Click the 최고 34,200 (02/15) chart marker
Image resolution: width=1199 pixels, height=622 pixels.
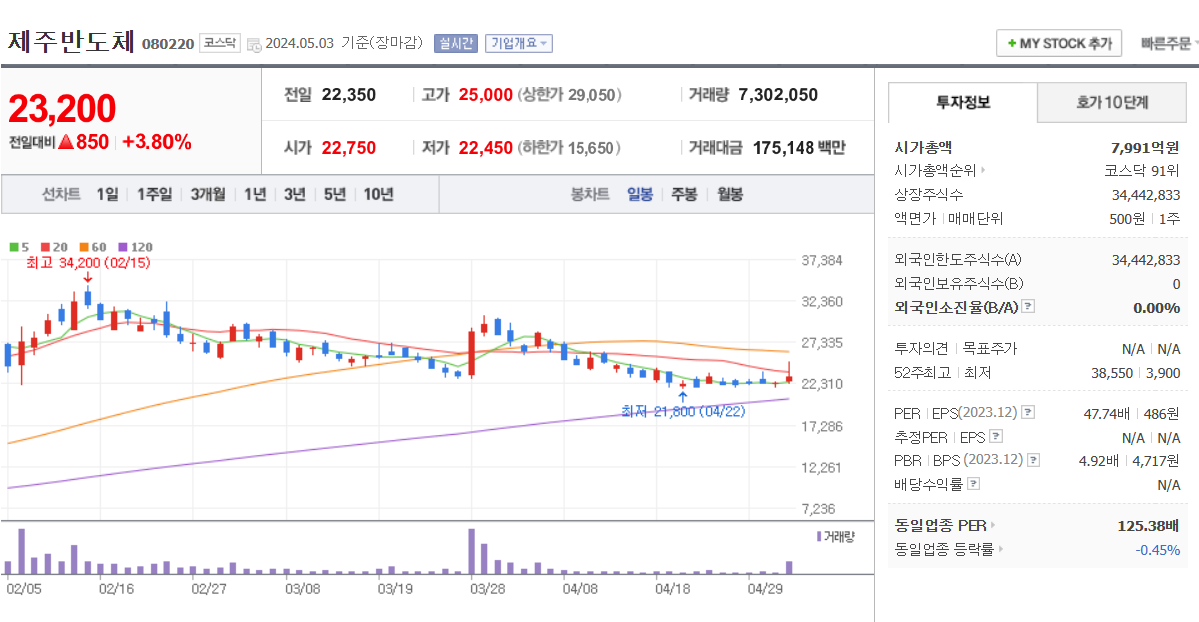[x=88, y=263]
